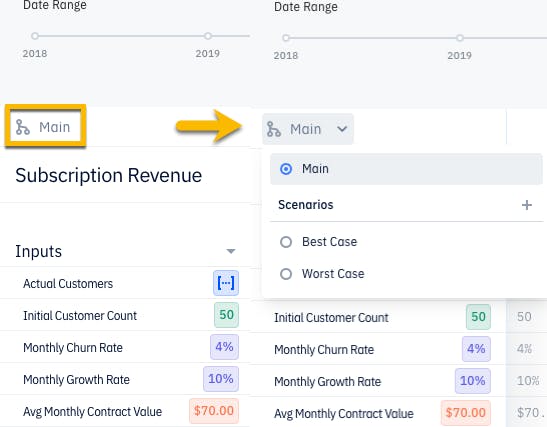Click the left panel 10% Monthly Growth chip
Screen dimensions: 547x427
[x=221, y=379]
